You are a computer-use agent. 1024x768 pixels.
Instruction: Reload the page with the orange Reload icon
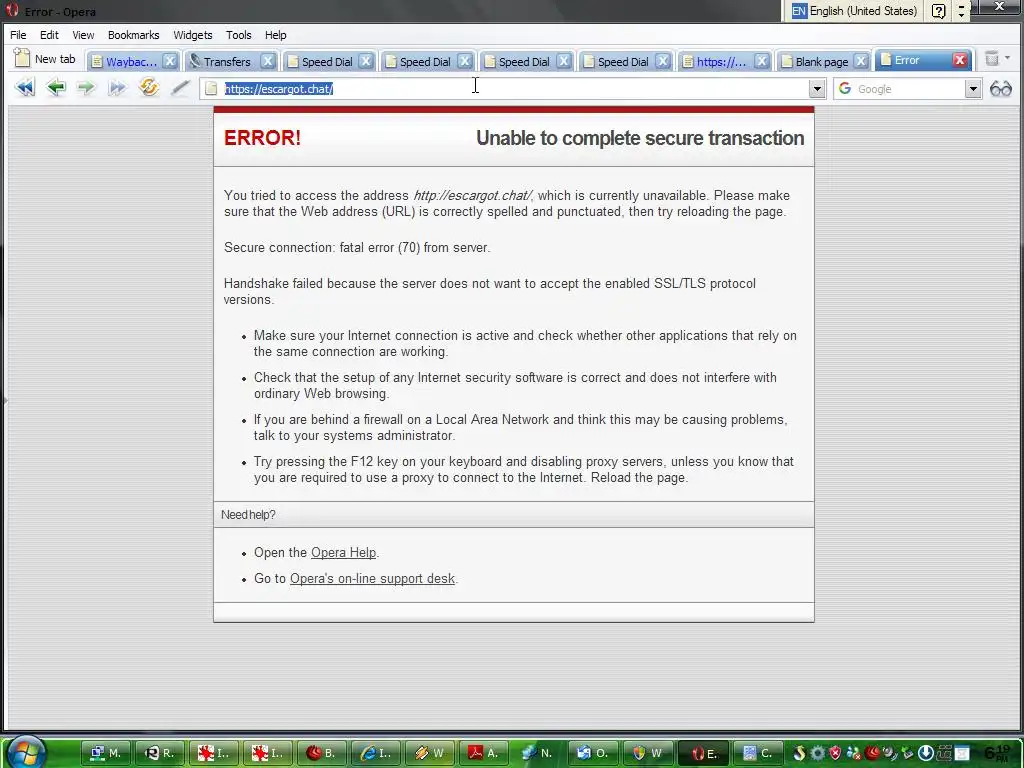(x=149, y=87)
